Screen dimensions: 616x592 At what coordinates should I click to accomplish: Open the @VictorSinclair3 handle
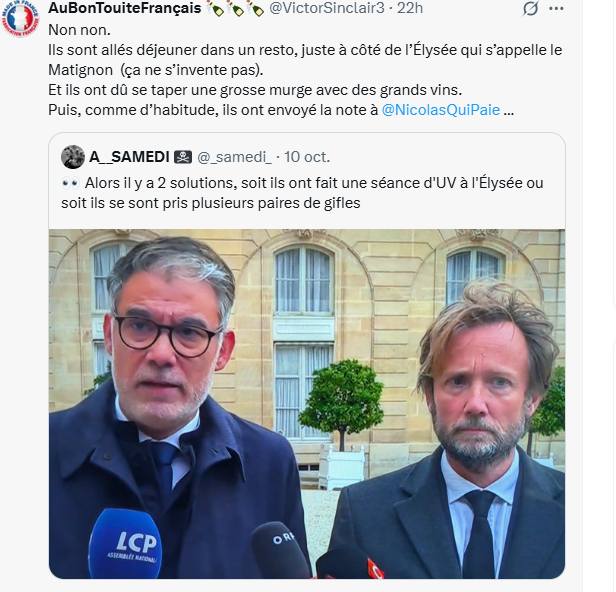pos(326,8)
